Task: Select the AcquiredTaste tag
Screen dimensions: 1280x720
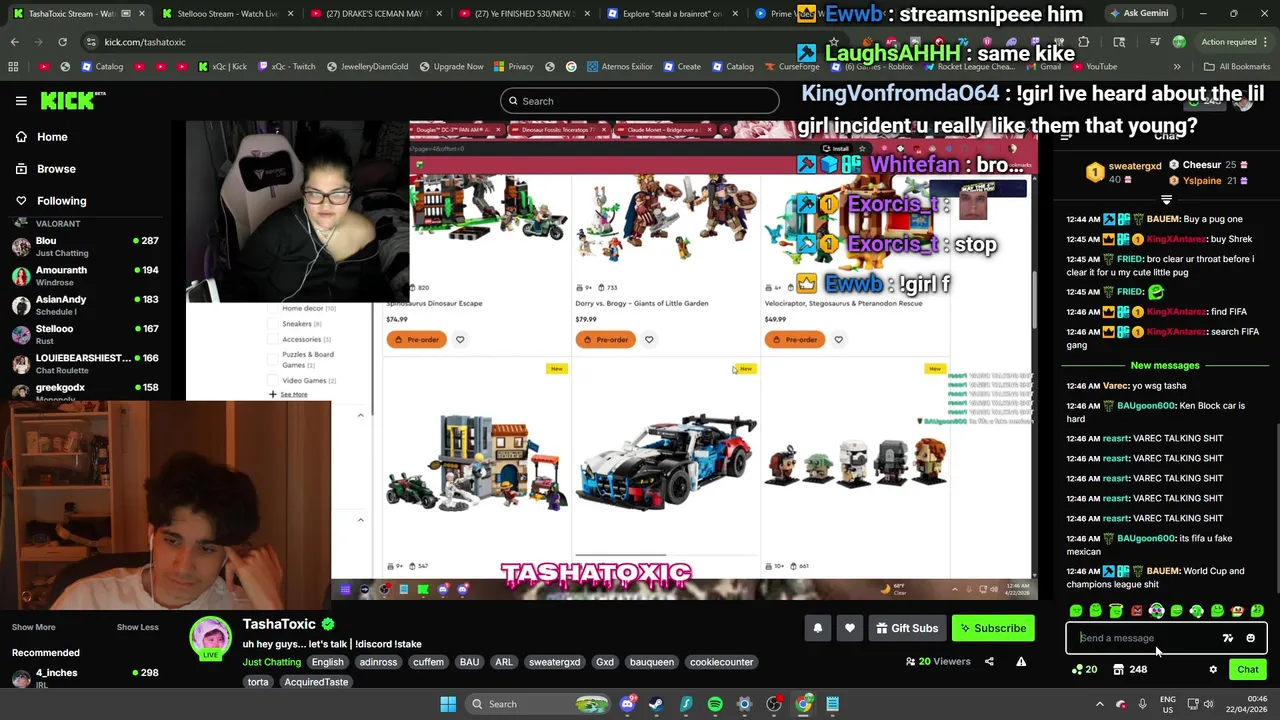Action: click(x=316, y=682)
